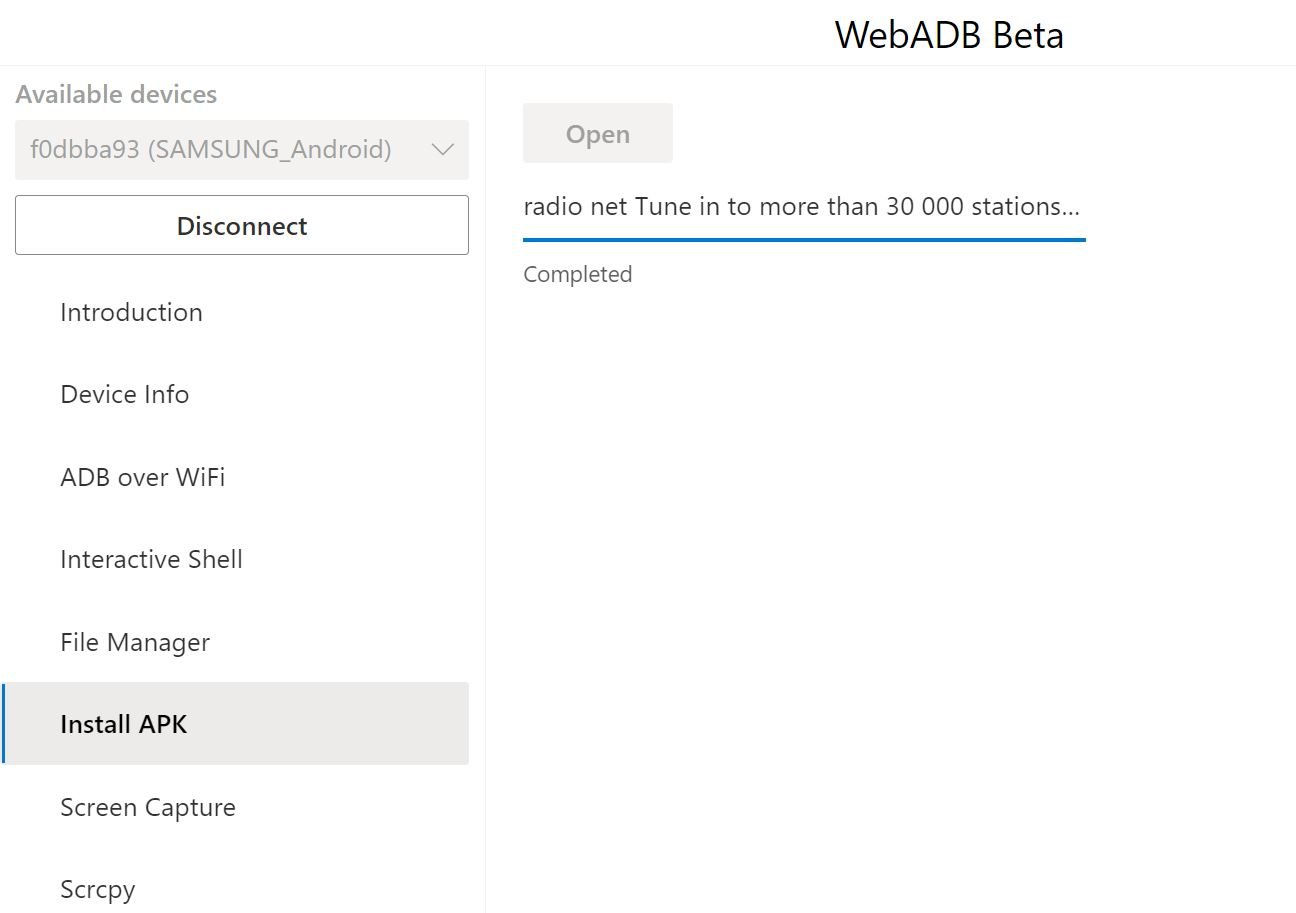
Task: Open the Device Info section
Action: (x=124, y=394)
